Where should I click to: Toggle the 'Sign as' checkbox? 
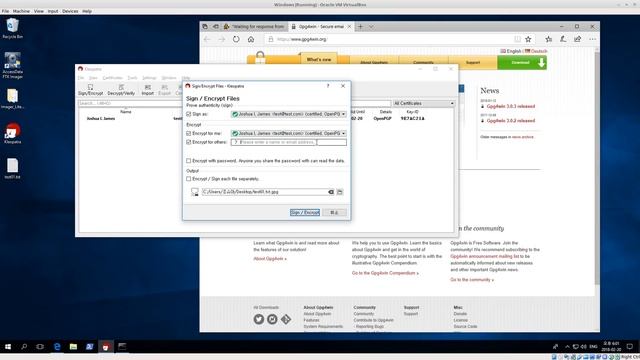coord(189,114)
